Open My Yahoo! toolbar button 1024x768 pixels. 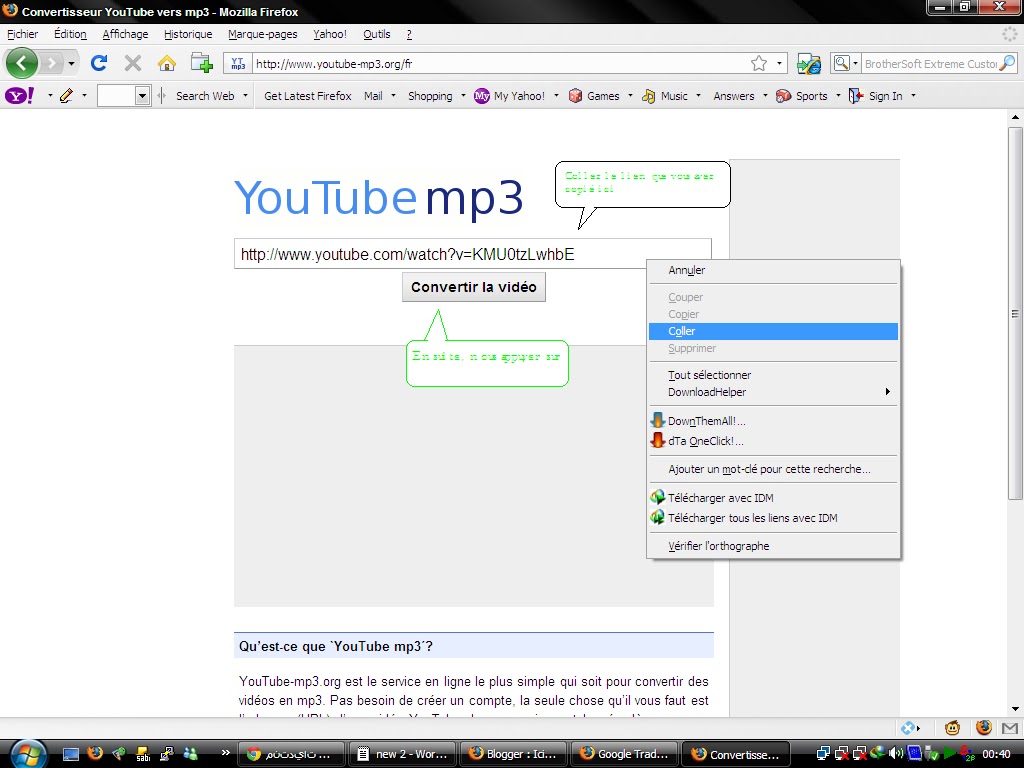509,96
